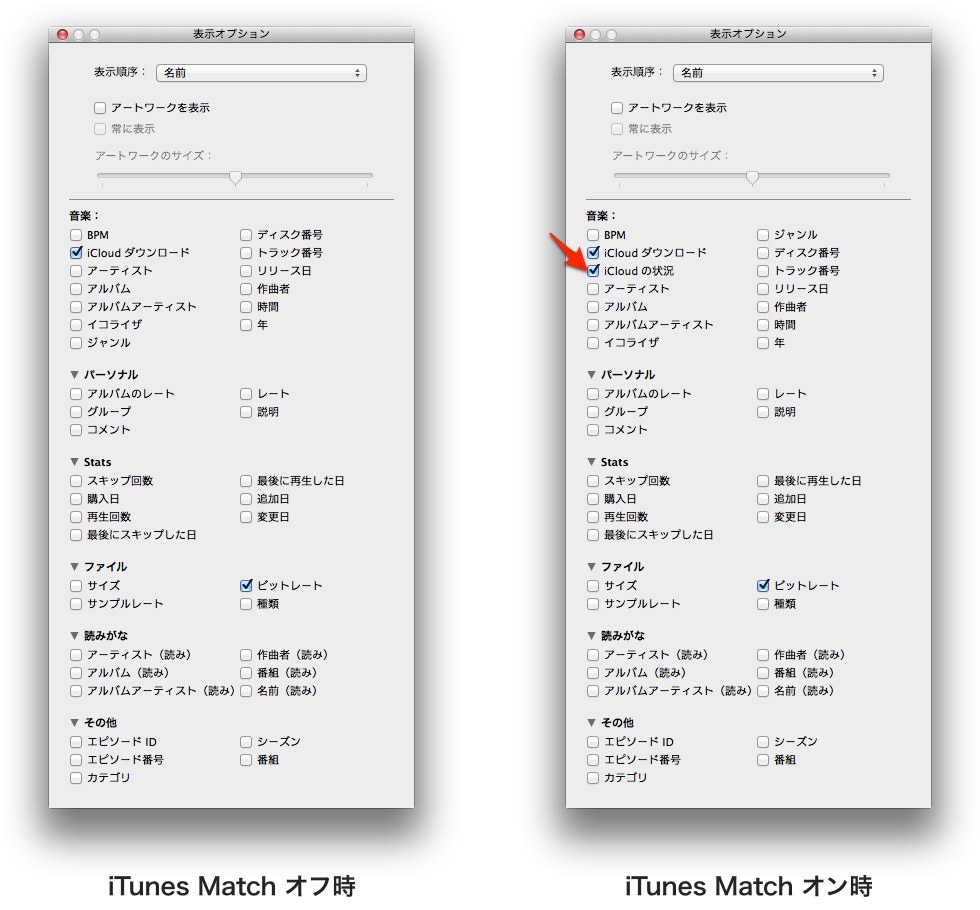Collapse 読みがな section in left window
The width and height of the screenshot is (980, 910).
point(74,635)
